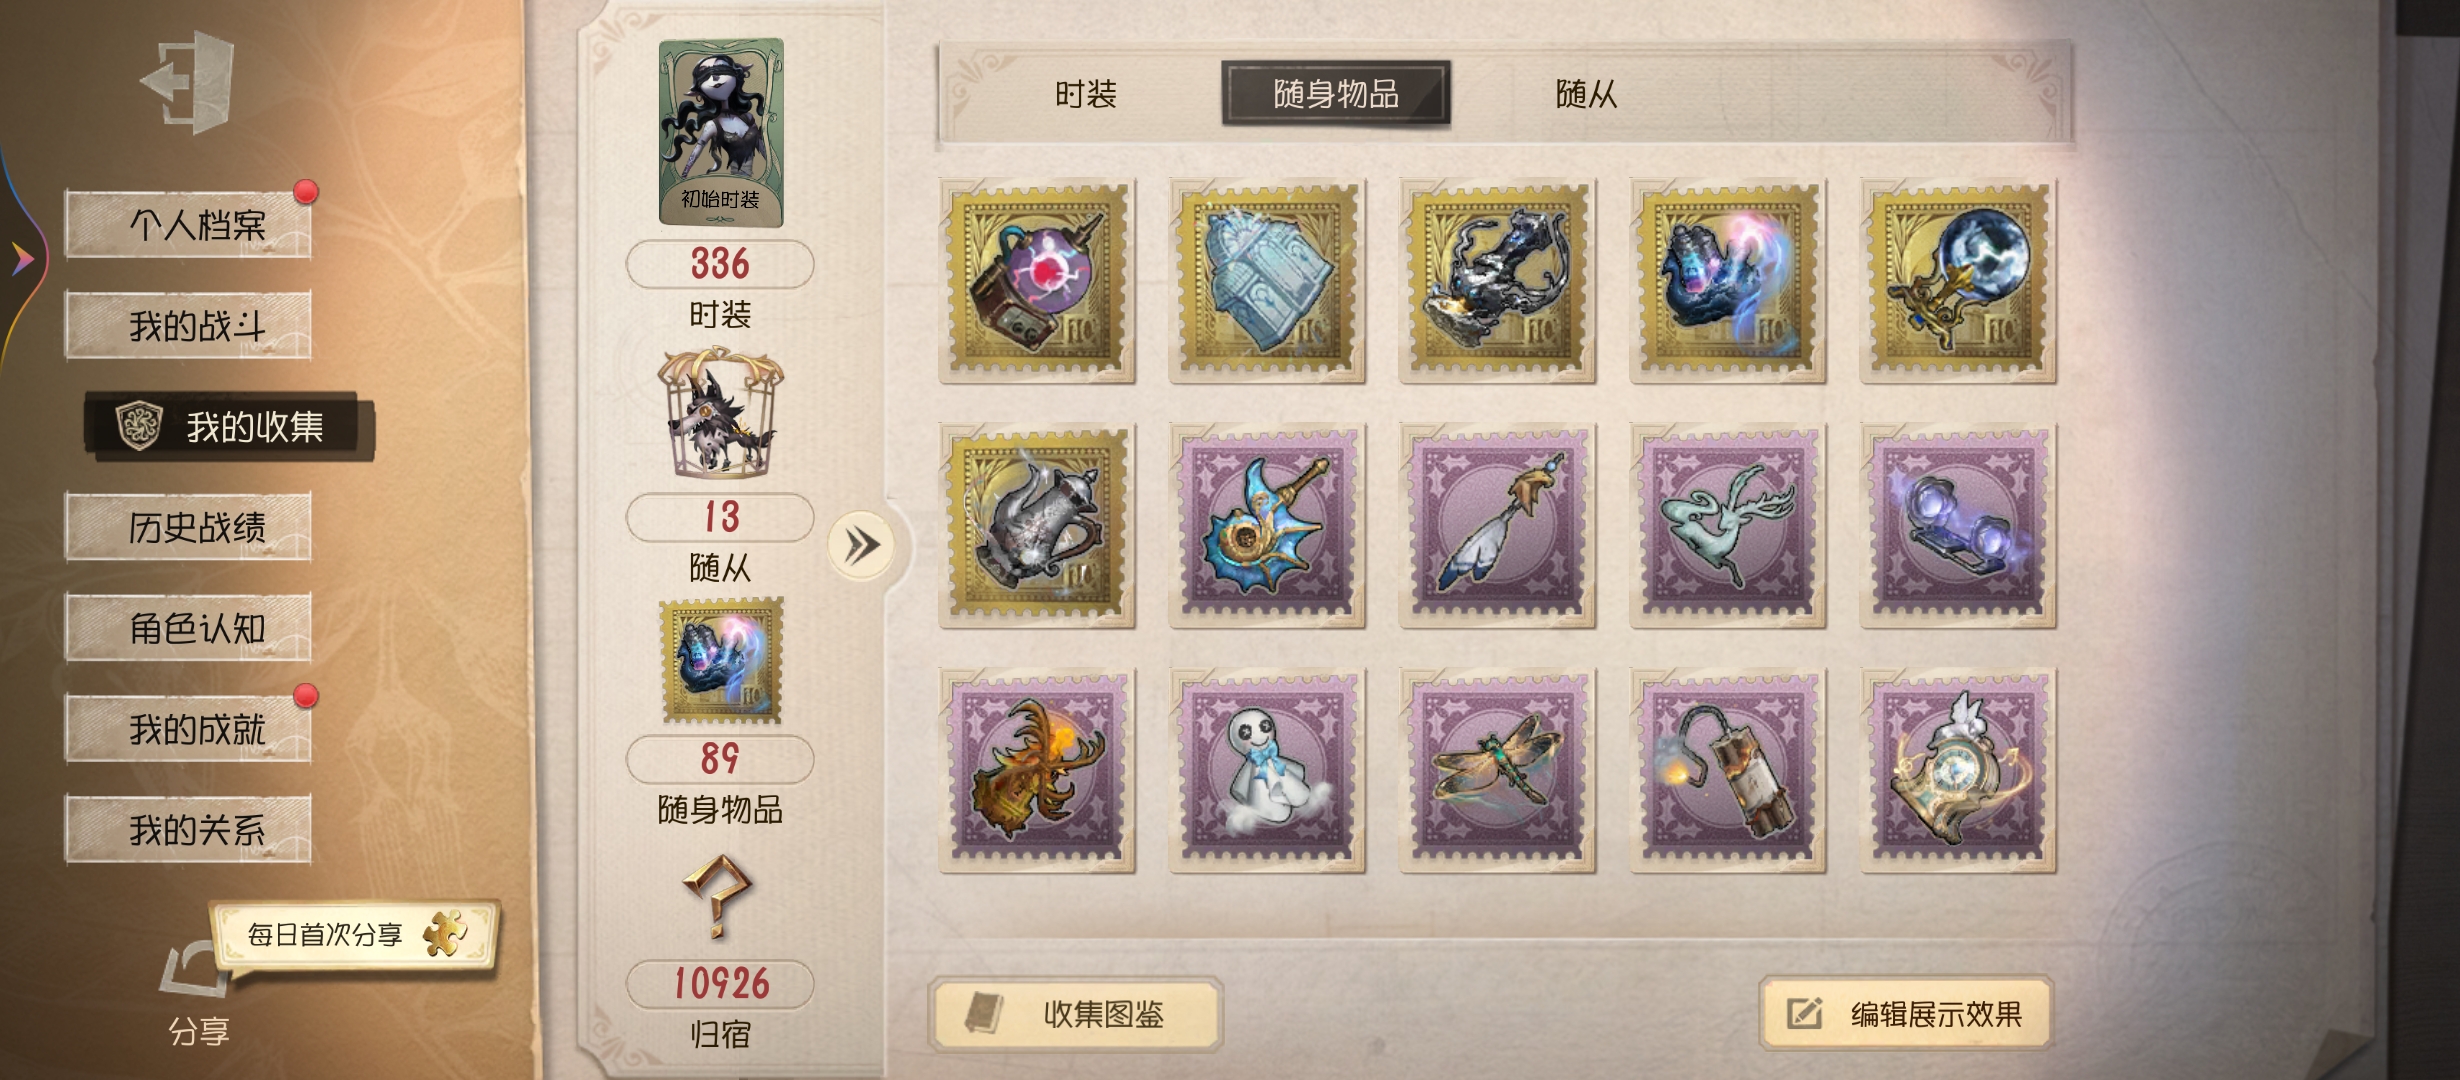2460x1080 pixels.
Task: Select the silver teapot accessory stamp
Action: pos(1037,526)
